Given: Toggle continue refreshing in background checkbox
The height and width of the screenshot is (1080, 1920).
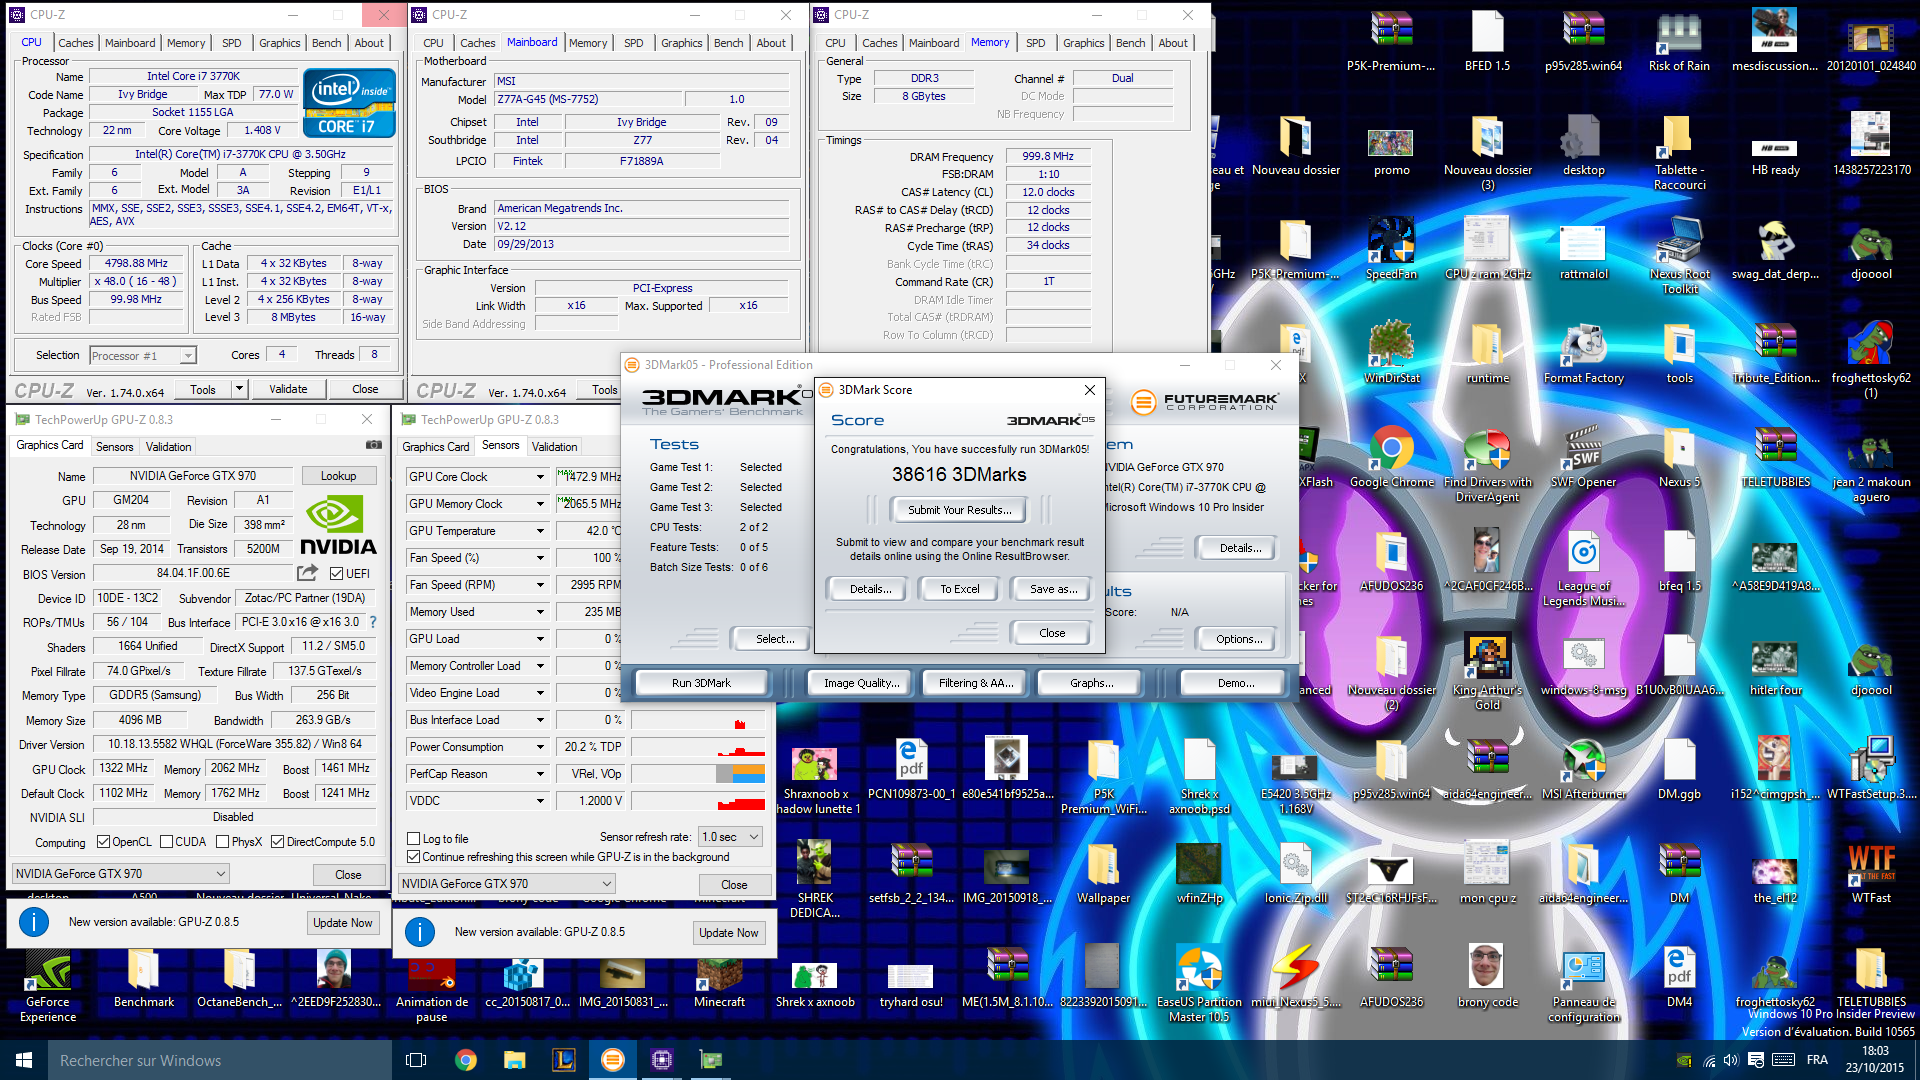Looking at the screenshot, I should click(413, 857).
